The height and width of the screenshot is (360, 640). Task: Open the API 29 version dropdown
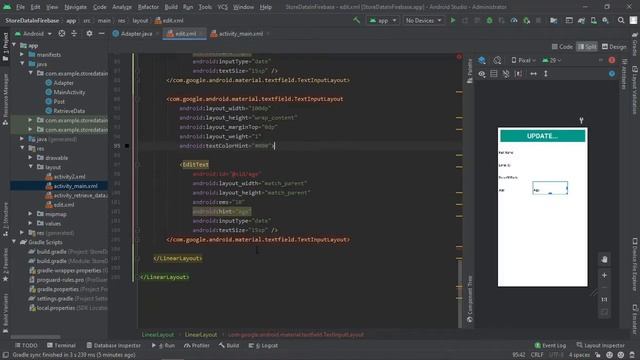552,60
